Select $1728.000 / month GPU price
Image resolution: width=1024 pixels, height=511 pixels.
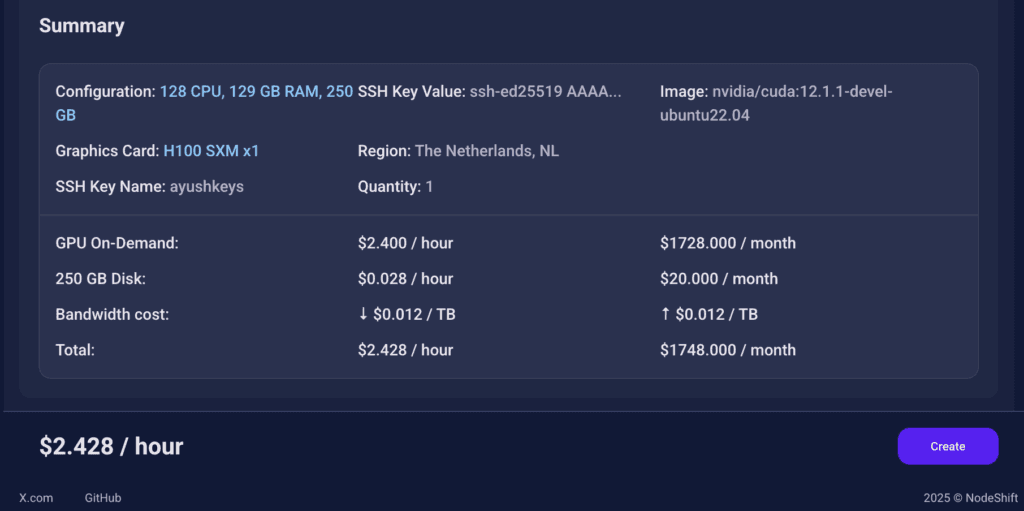coord(728,244)
